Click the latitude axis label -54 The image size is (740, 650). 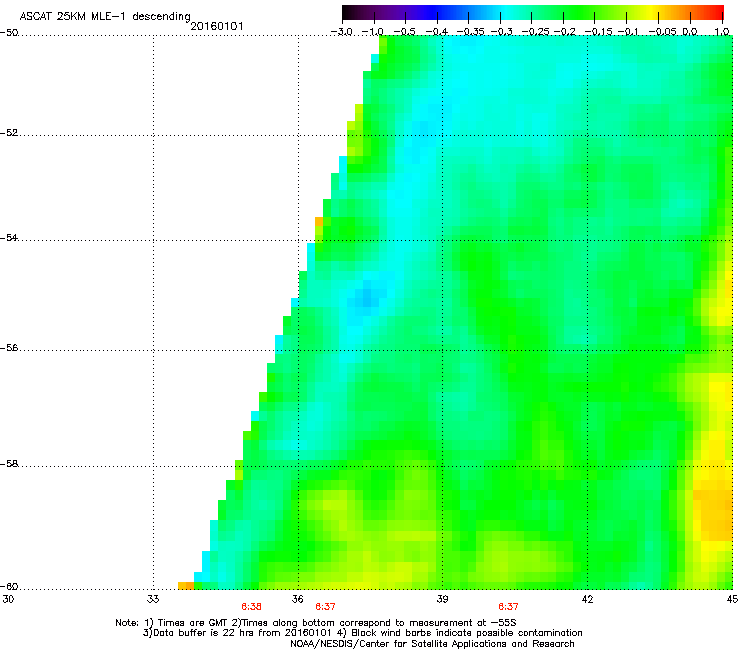(9, 238)
